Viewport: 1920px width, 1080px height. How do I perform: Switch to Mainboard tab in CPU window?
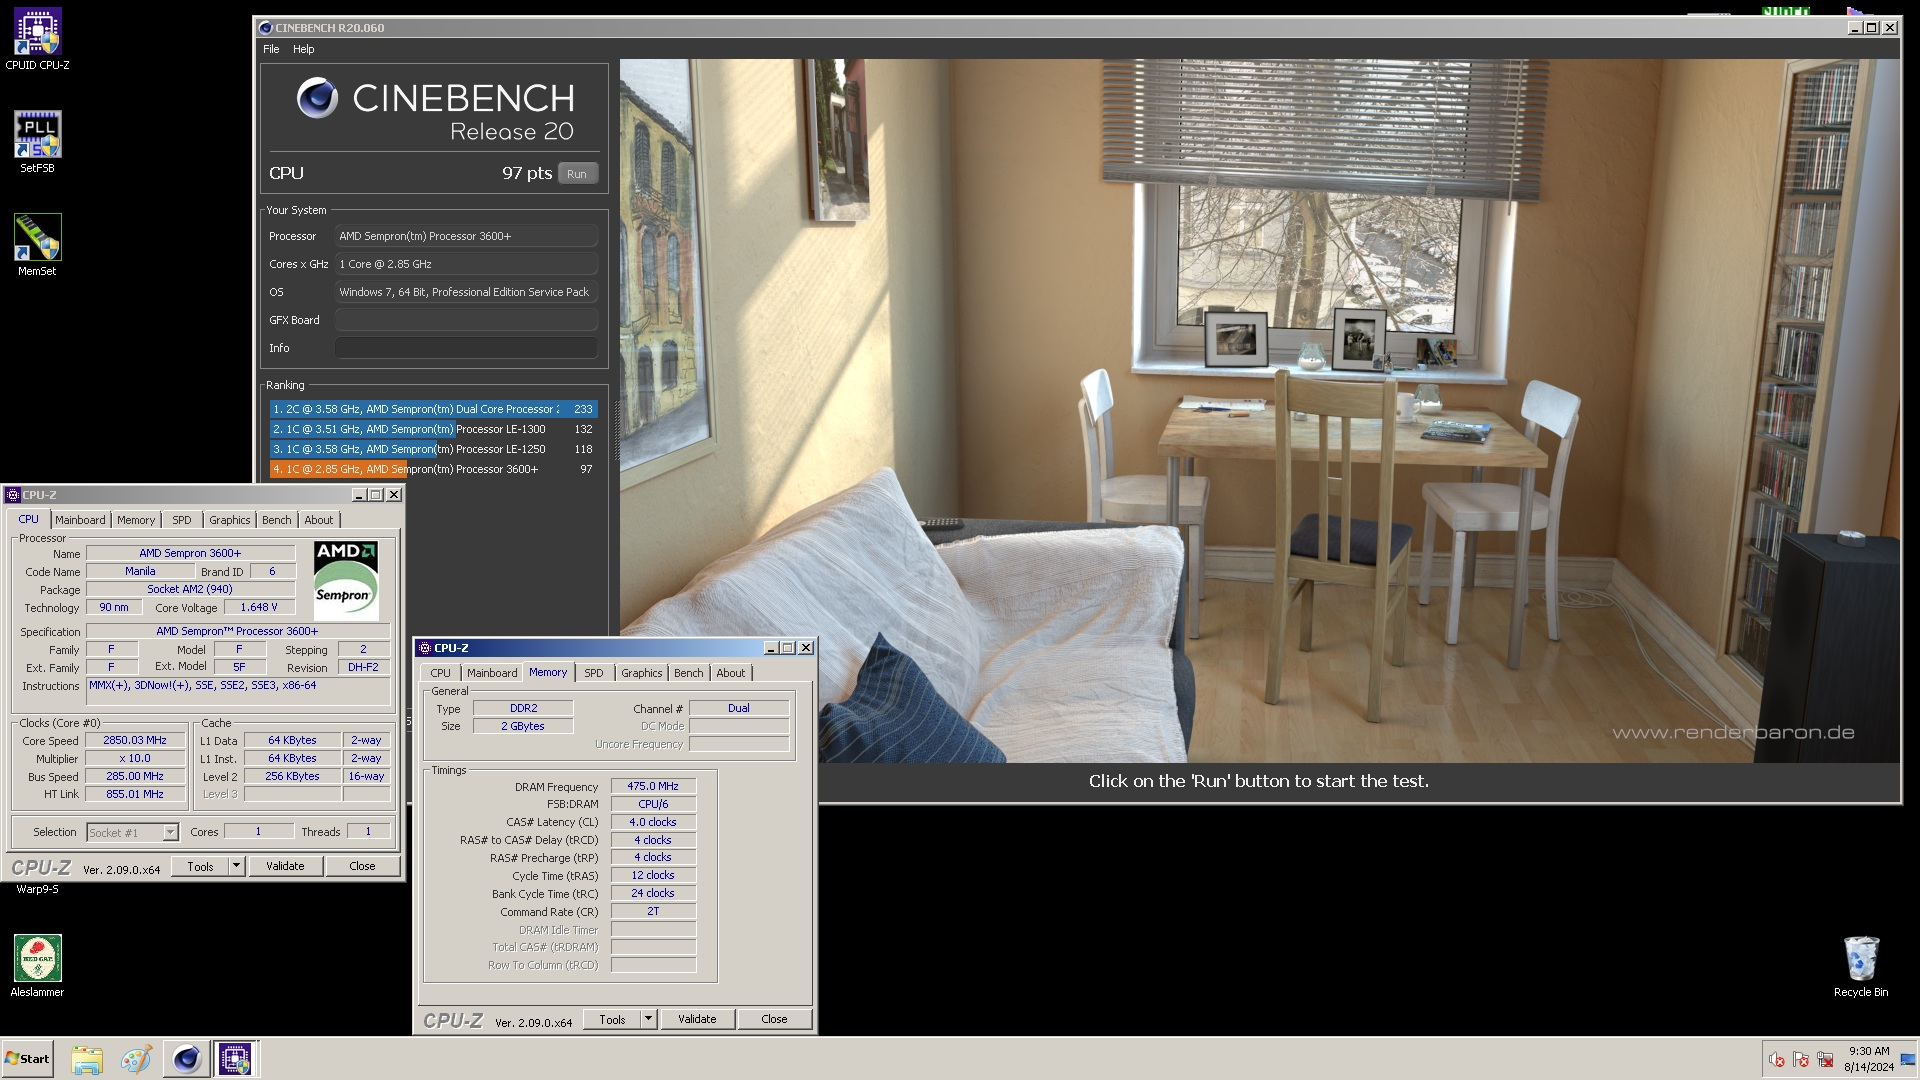80,520
